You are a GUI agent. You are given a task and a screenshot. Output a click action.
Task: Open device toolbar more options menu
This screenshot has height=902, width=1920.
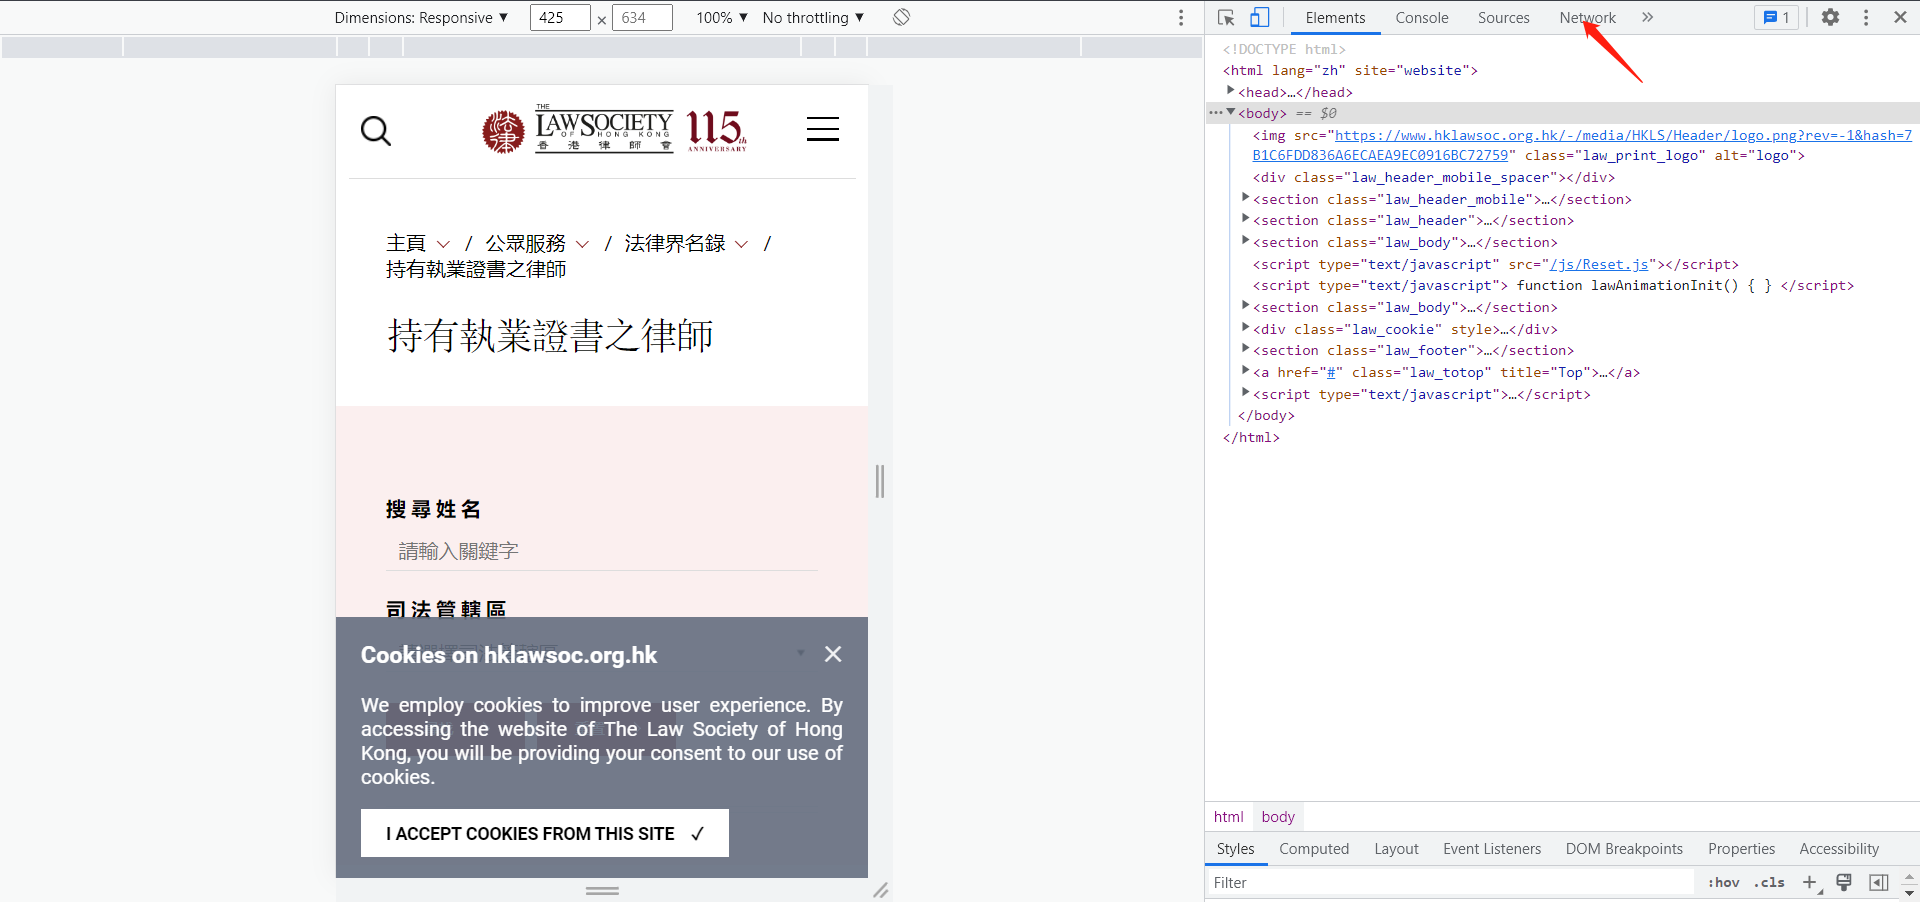(1181, 17)
